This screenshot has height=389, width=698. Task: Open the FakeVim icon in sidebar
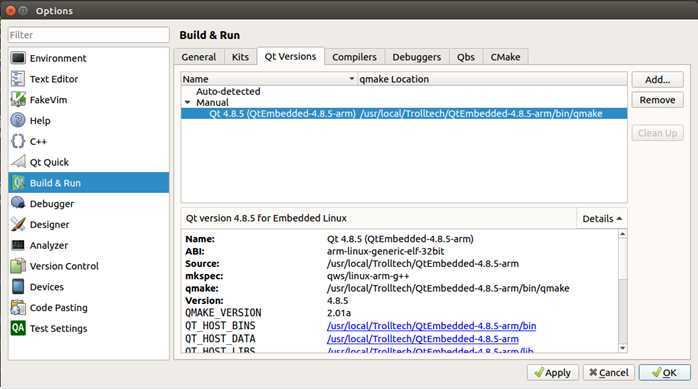point(18,100)
